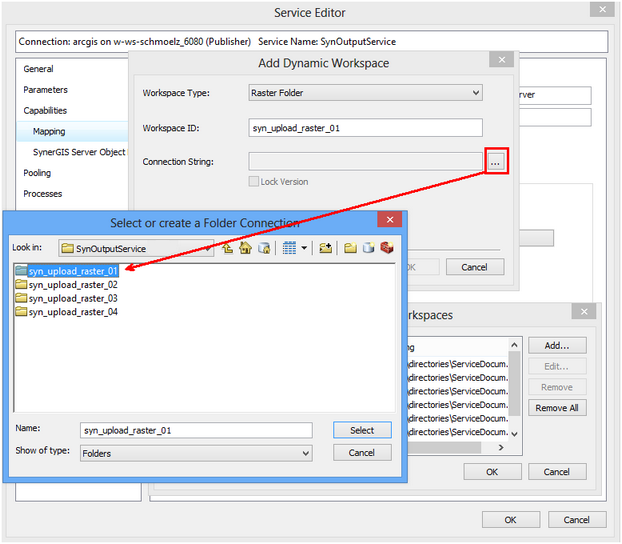Open the Parameters section in sidebar
622x544 pixels.
tap(46, 90)
